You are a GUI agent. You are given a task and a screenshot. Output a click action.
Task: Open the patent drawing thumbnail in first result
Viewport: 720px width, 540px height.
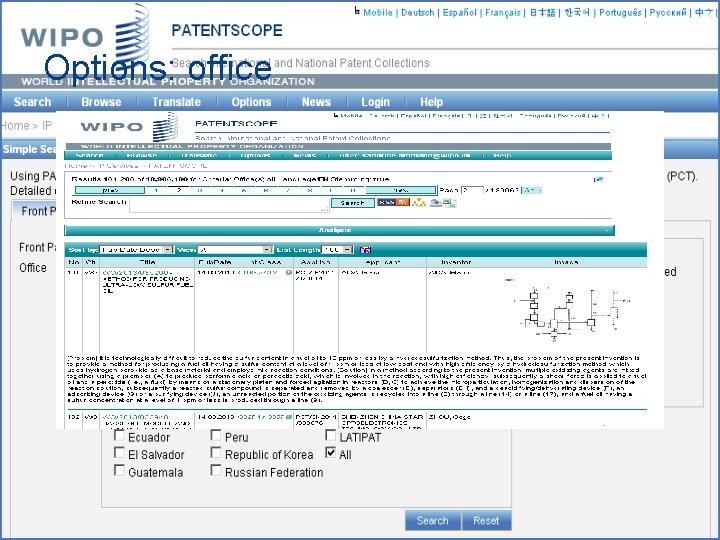[570, 310]
